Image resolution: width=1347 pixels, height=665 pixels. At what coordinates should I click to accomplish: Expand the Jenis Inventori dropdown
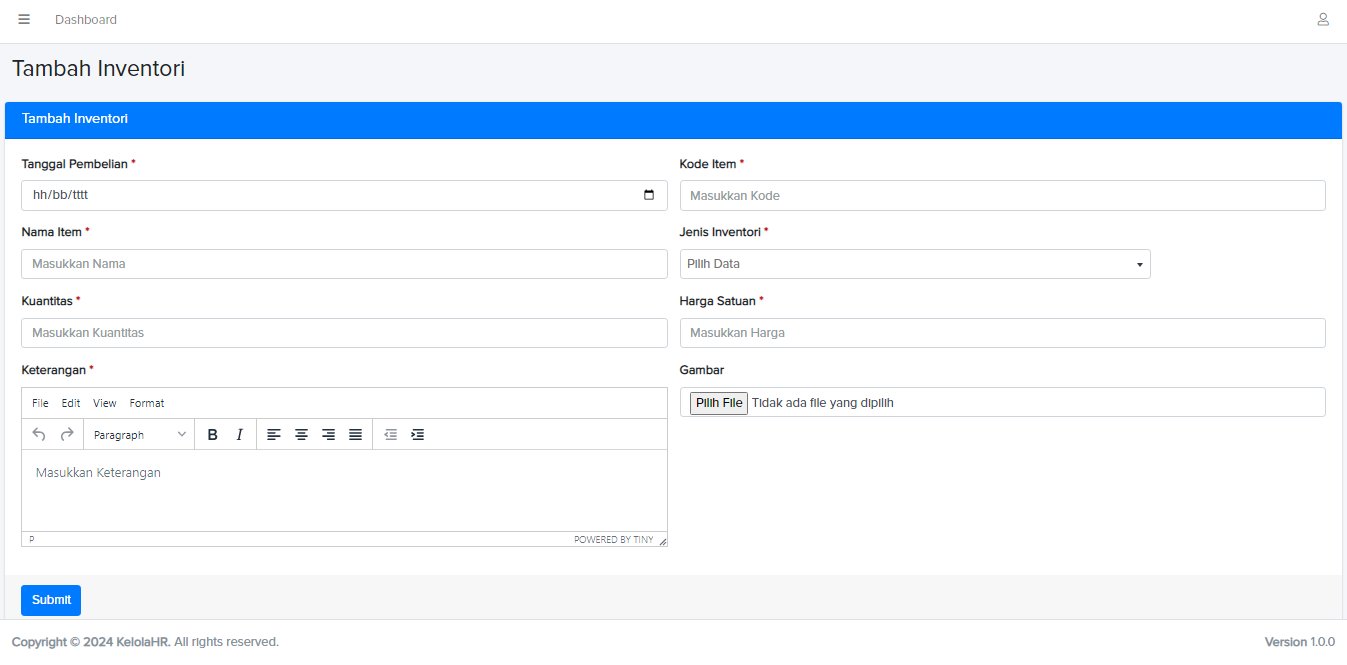pyautogui.click(x=914, y=264)
